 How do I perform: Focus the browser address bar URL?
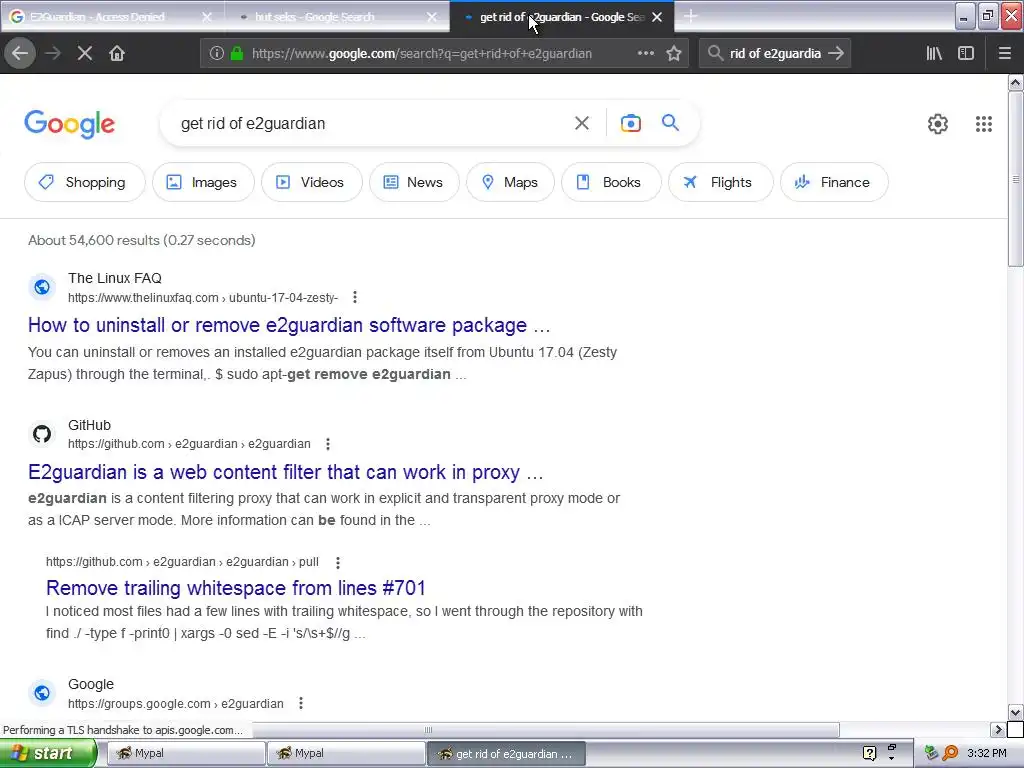(x=422, y=54)
